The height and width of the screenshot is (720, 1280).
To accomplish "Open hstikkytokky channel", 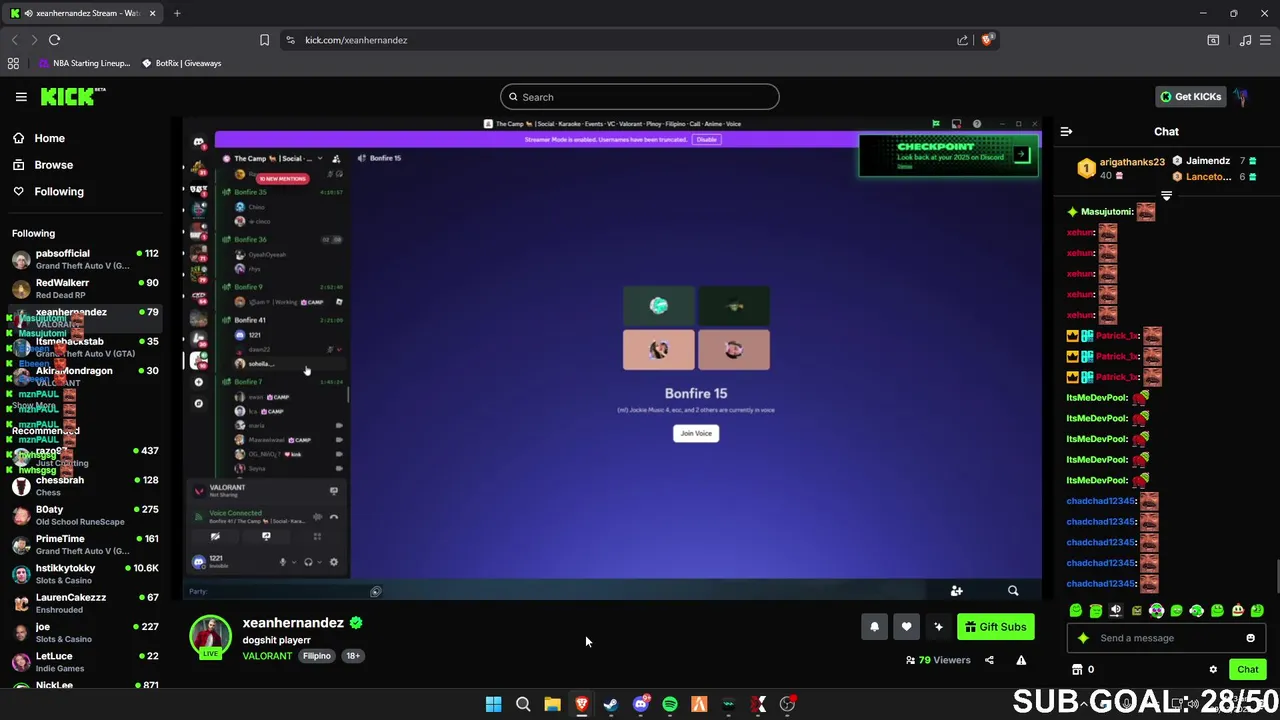I will (84, 574).
